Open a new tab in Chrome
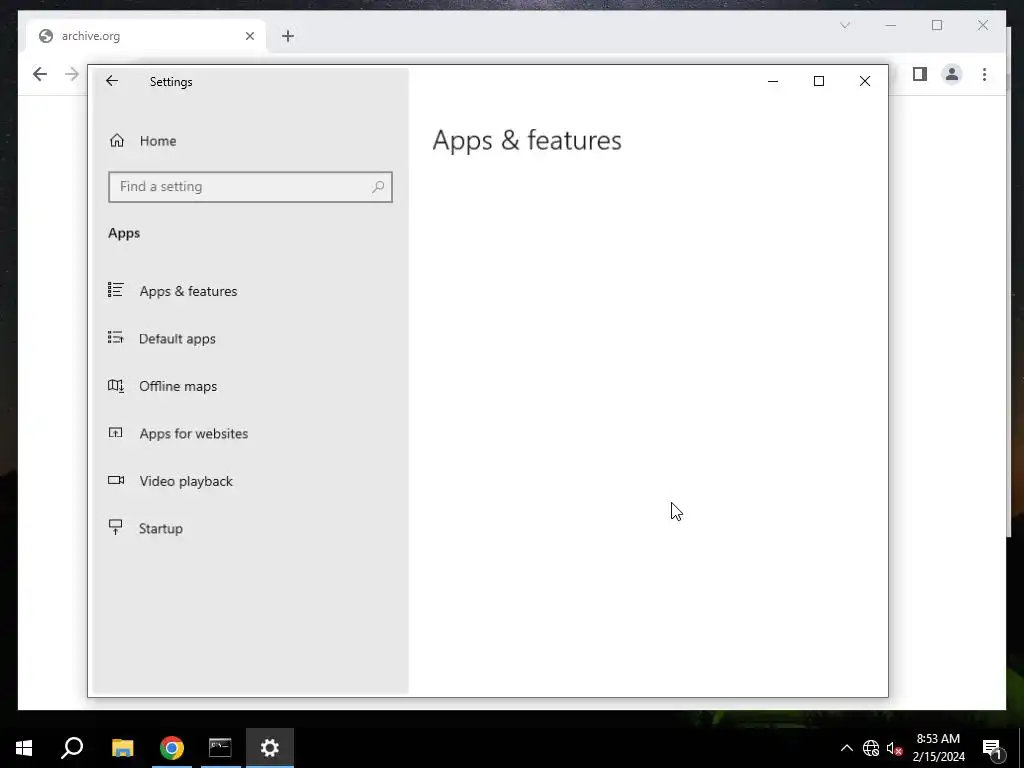The height and width of the screenshot is (768, 1024). pyautogui.click(x=288, y=36)
